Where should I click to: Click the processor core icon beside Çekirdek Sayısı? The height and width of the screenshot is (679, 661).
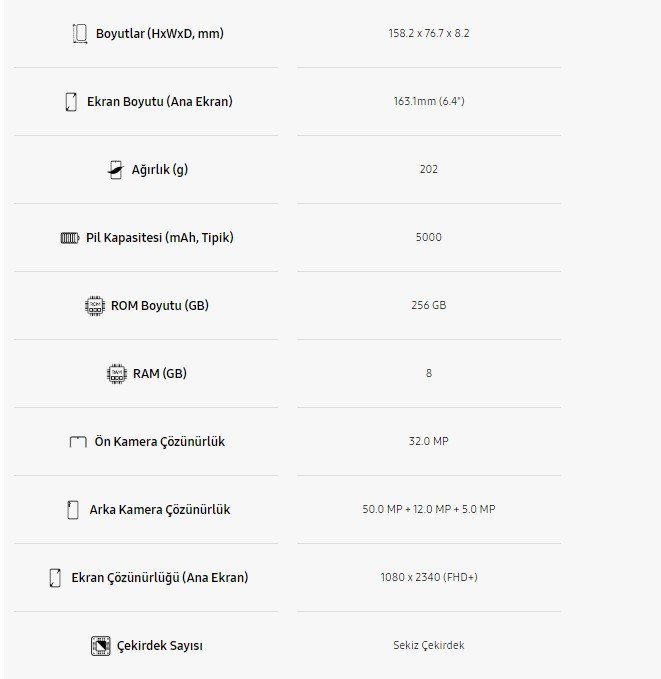click(100, 646)
